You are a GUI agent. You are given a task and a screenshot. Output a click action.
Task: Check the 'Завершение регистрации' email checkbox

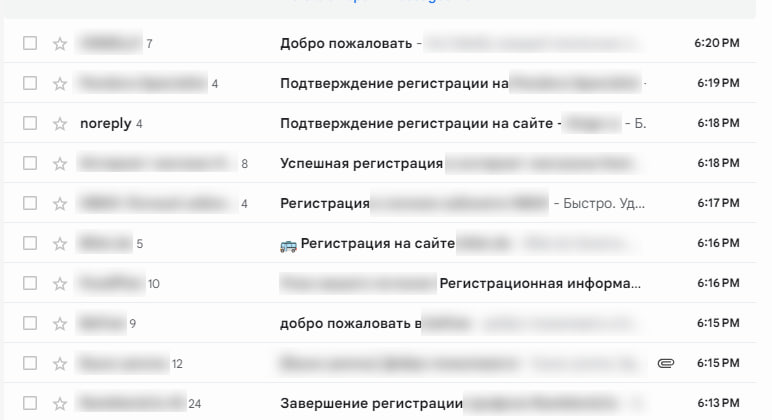click(x=30, y=403)
